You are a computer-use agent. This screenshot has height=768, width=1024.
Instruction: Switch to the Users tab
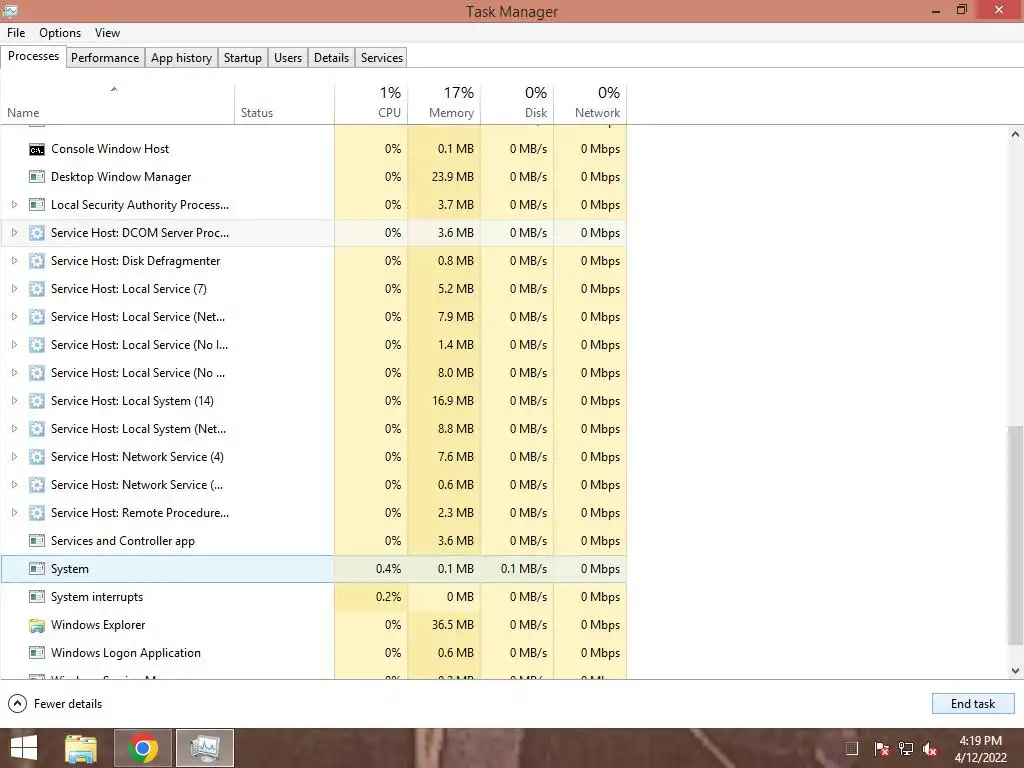tap(288, 57)
